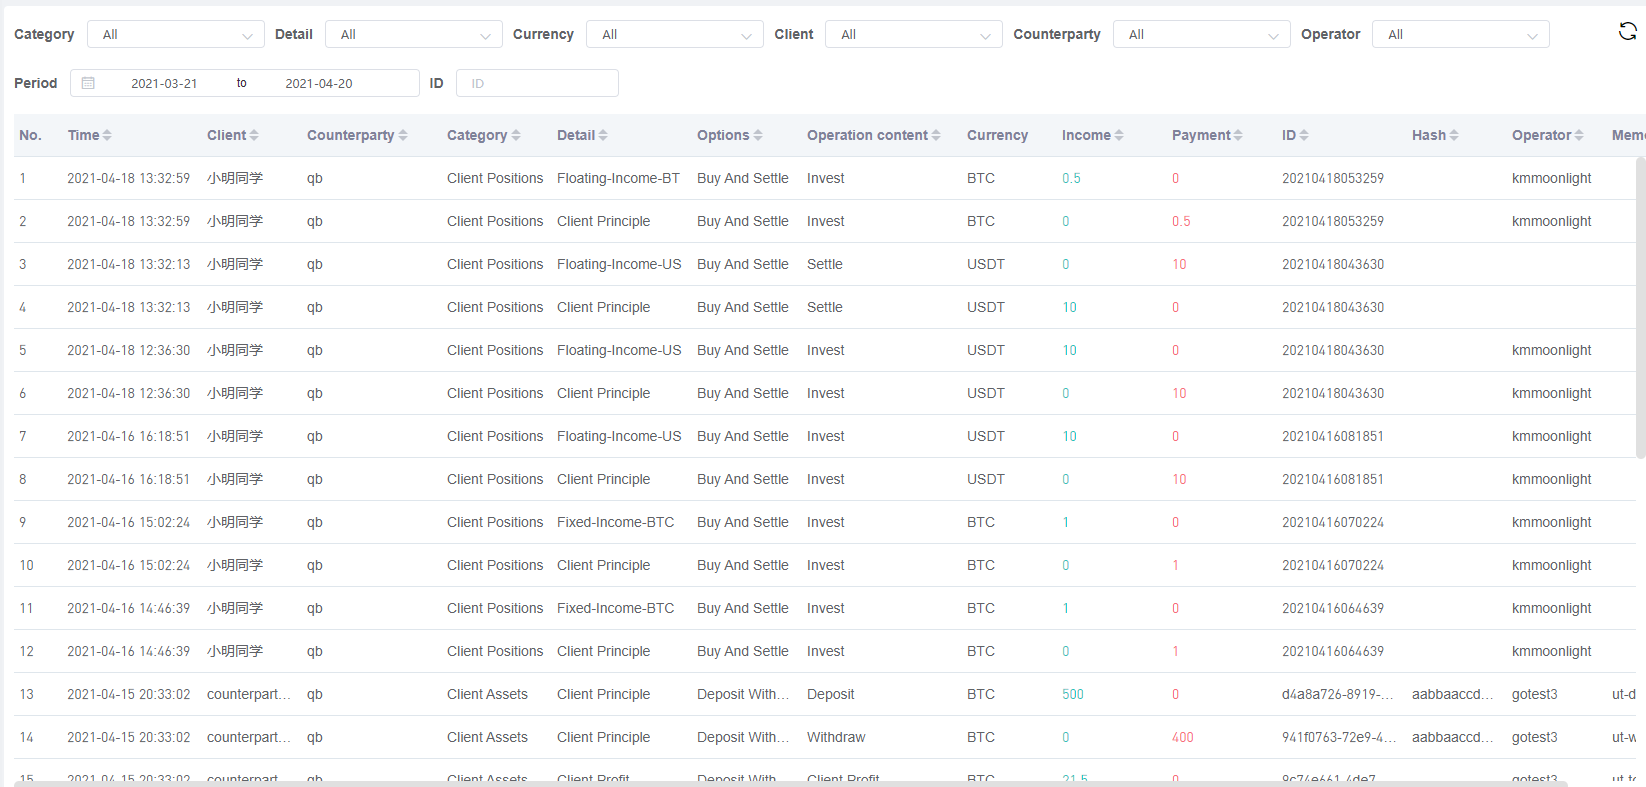Sort by Payment column sort arrows
The image size is (1646, 787).
pyautogui.click(x=1238, y=135)
